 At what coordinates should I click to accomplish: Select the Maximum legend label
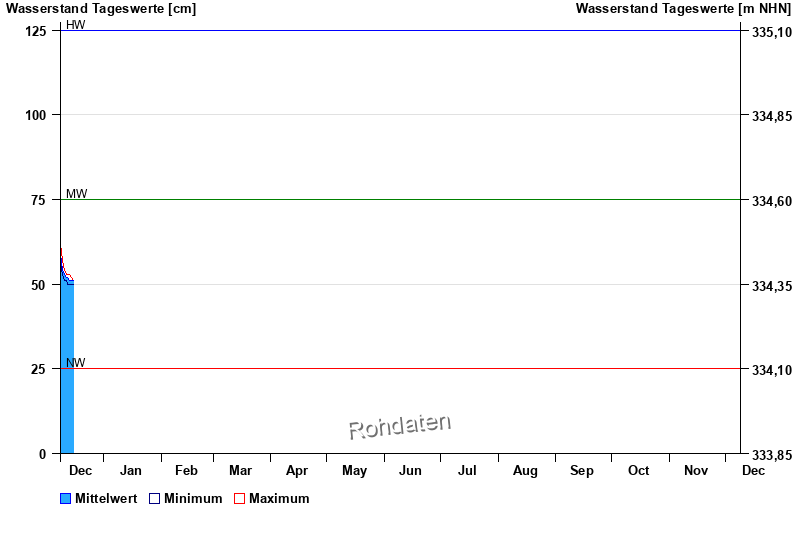click(279, 499)
